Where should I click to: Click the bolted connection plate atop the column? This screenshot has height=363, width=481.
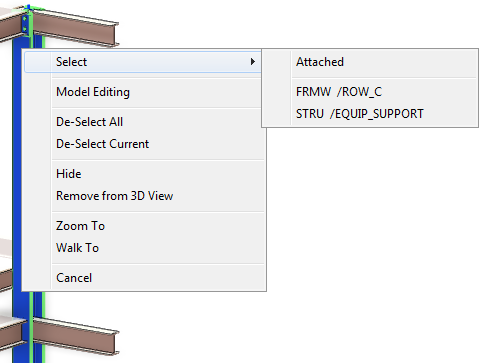click(x=25, y=24)
